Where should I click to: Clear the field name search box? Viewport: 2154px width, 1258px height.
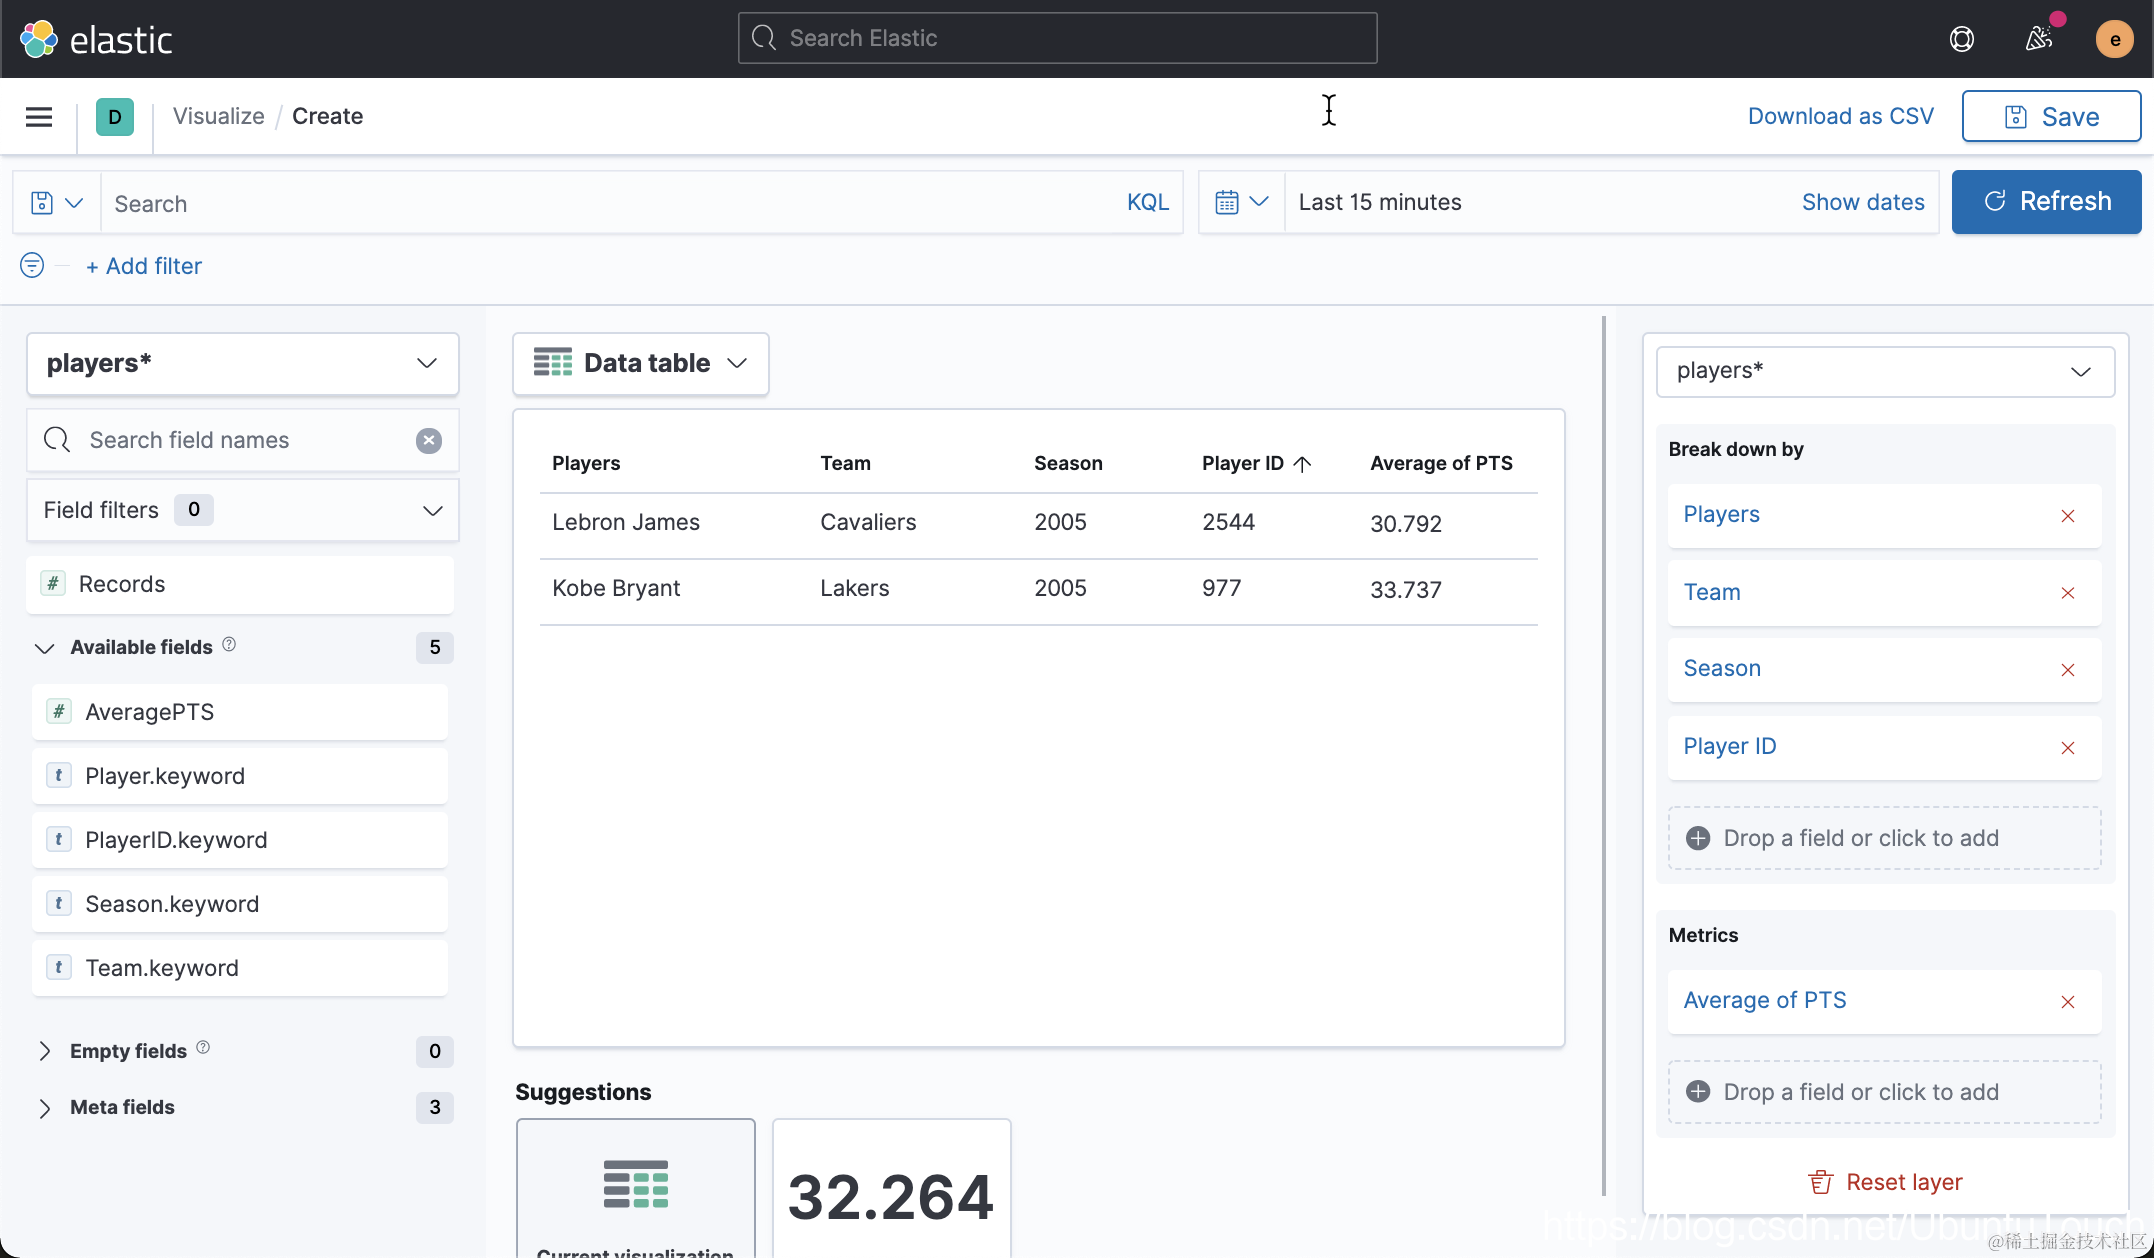(x=429, y=441)
